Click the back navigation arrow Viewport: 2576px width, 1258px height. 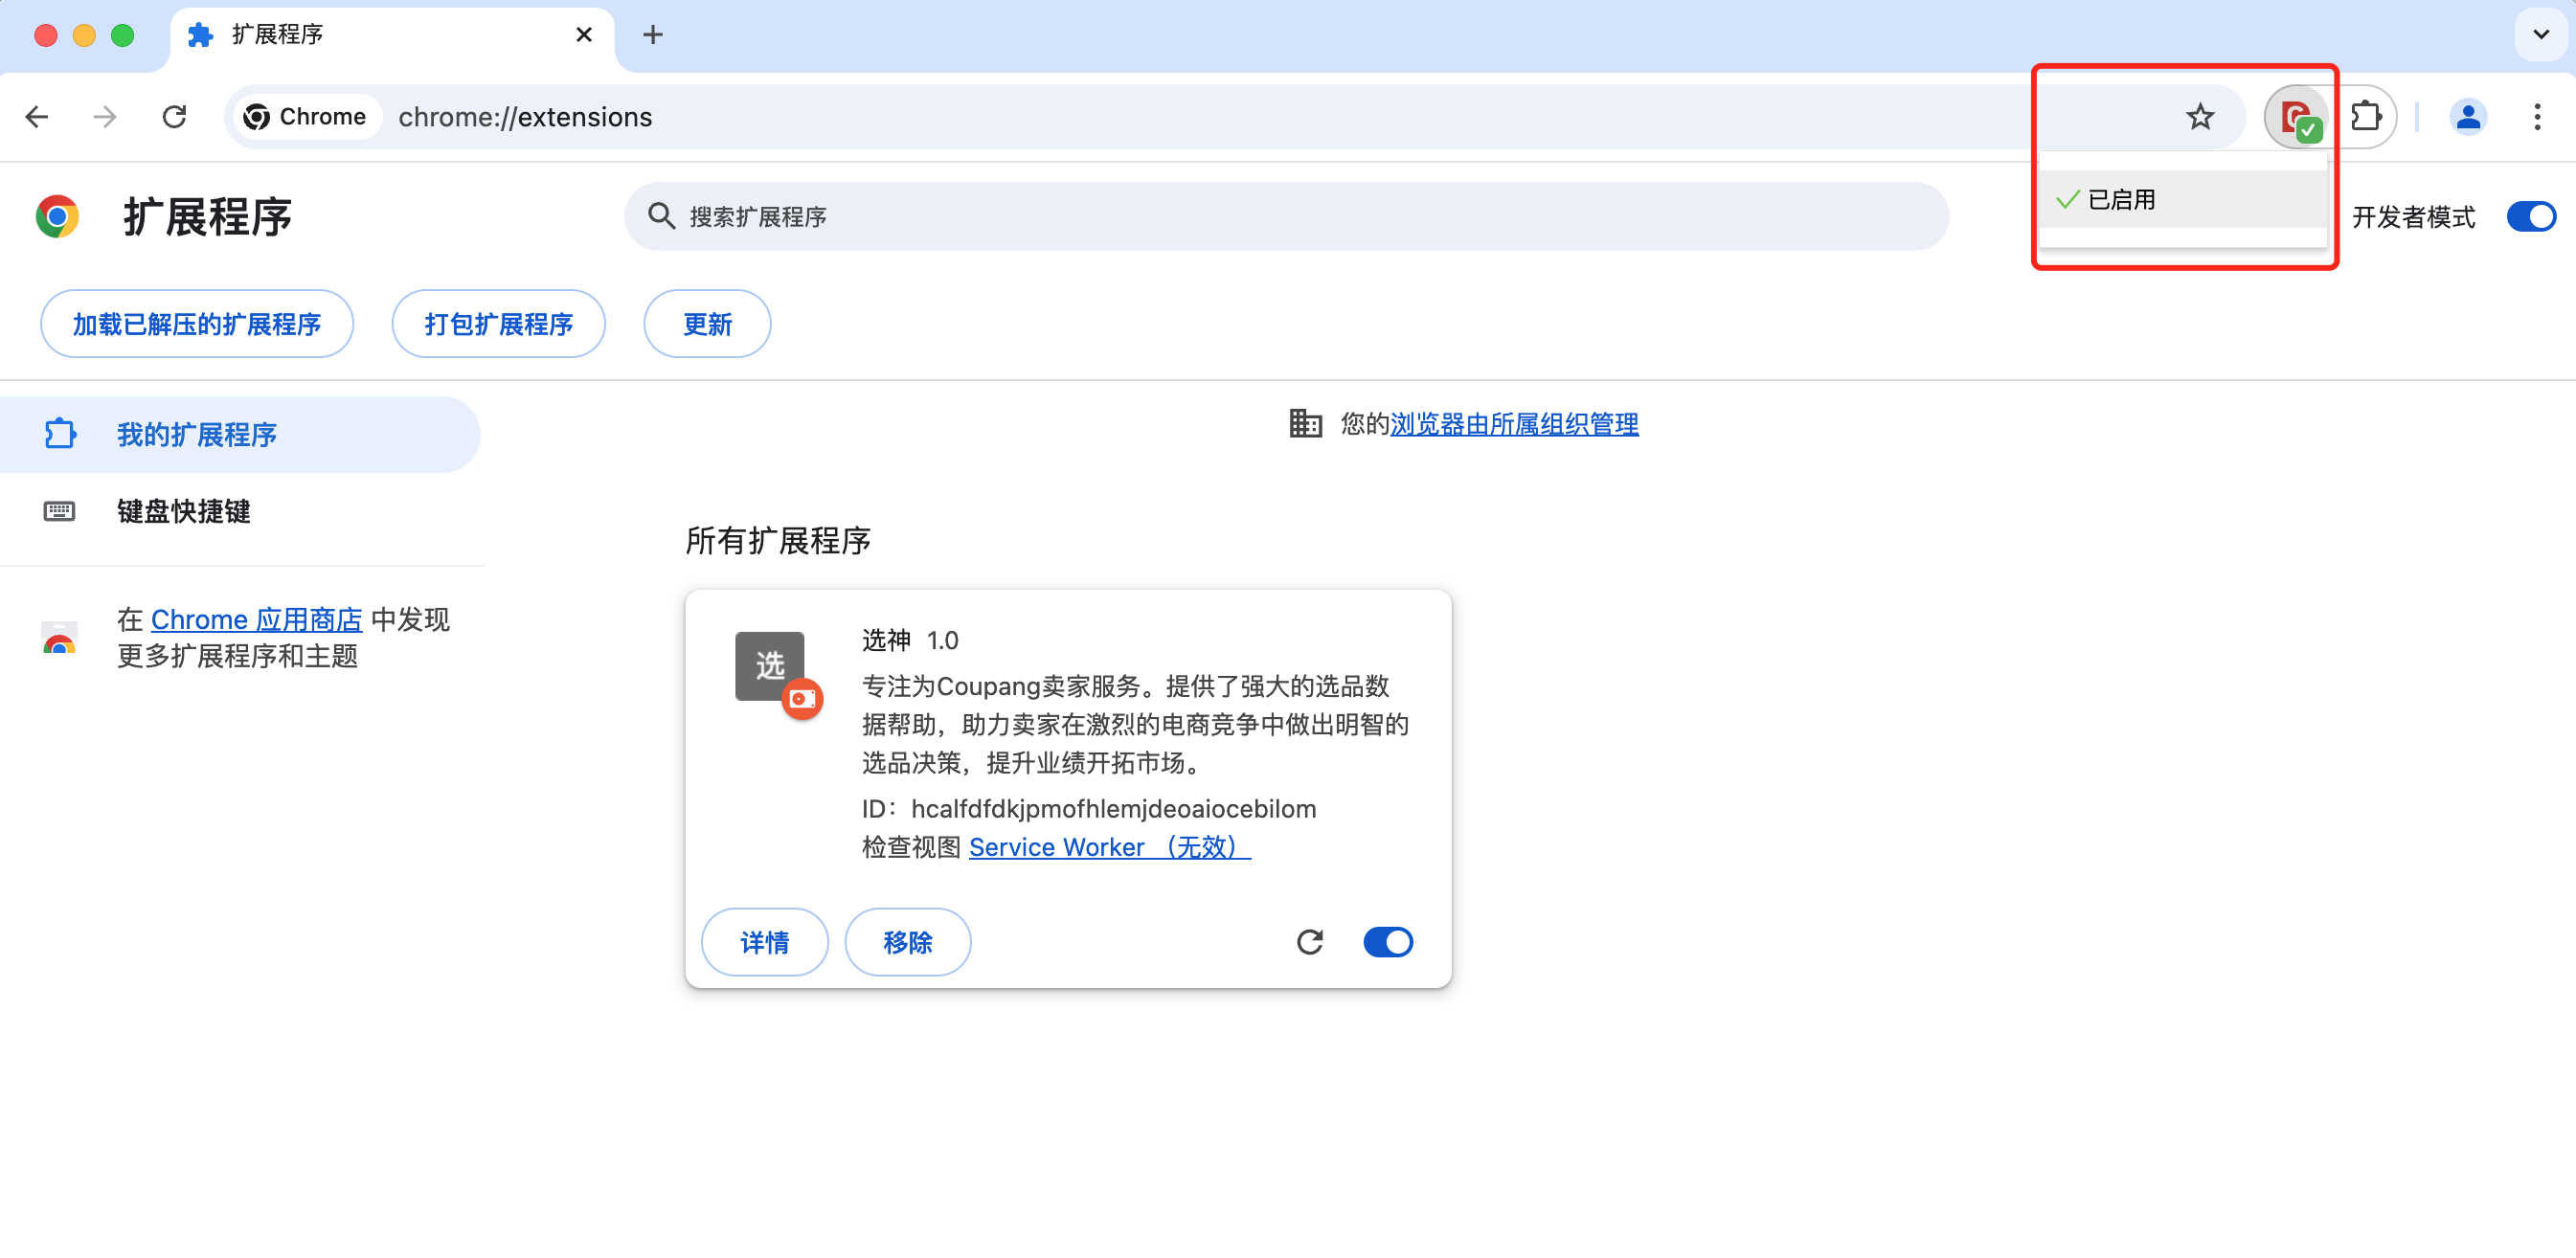click(37, 116)
